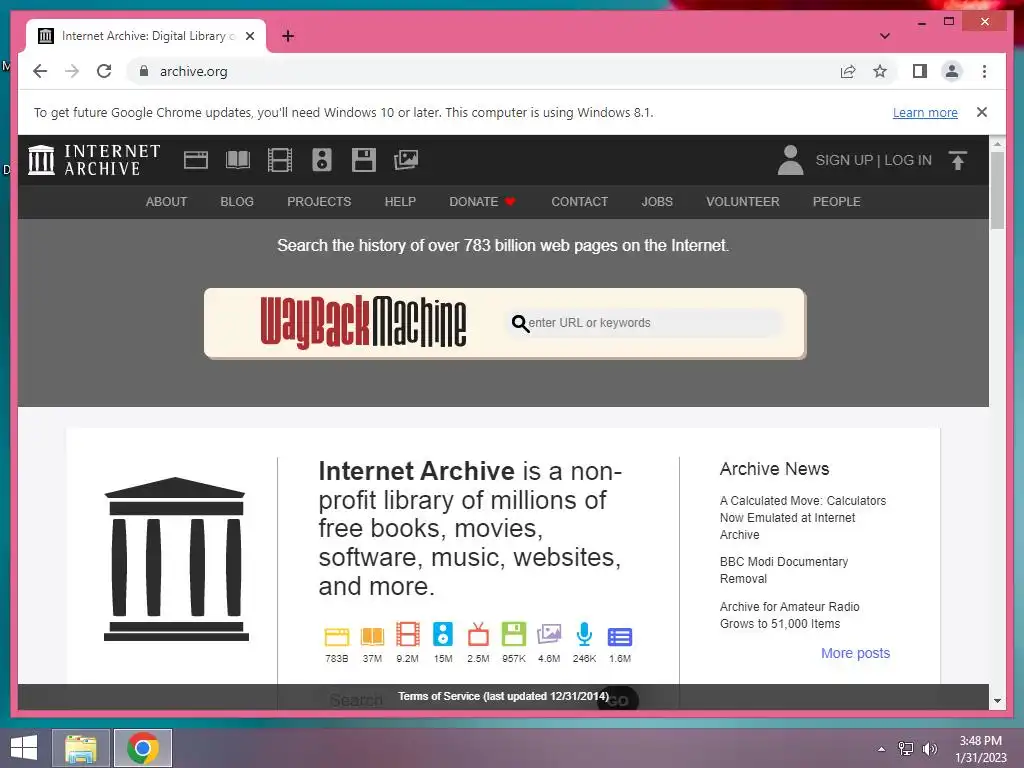Image resolution: width=1024 pixels, height=768 pixels.
Task: Click the red film icon labeled 9.2M
Action: [x=408, y=635]
